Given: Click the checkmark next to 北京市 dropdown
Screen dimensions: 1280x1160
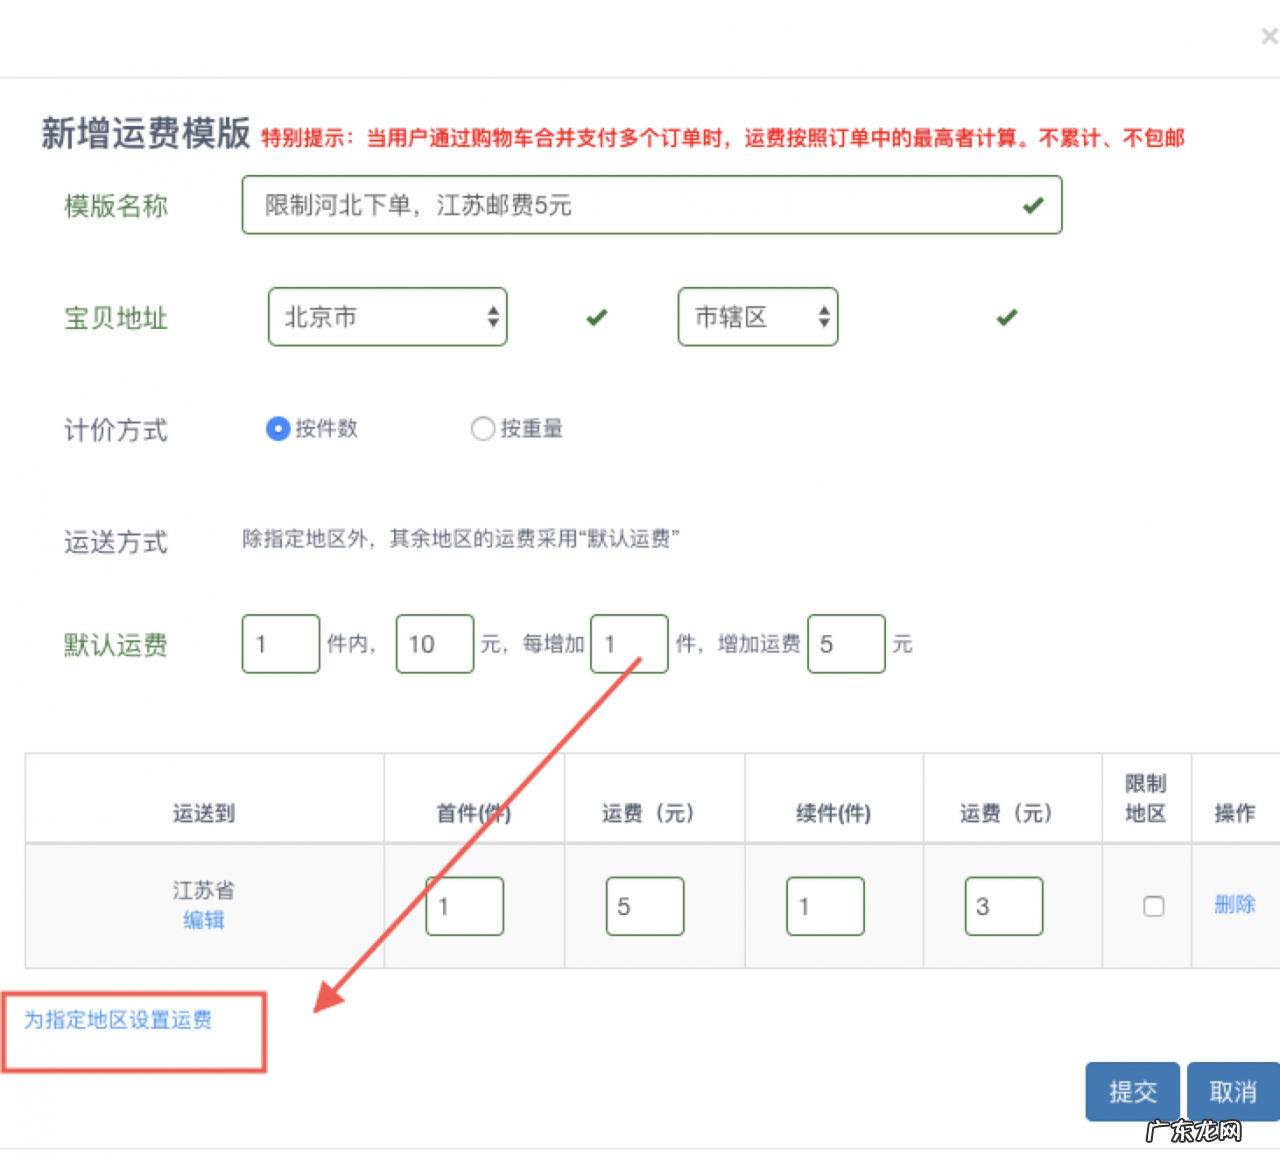Looking at the screenshot, I should [596, 317].
